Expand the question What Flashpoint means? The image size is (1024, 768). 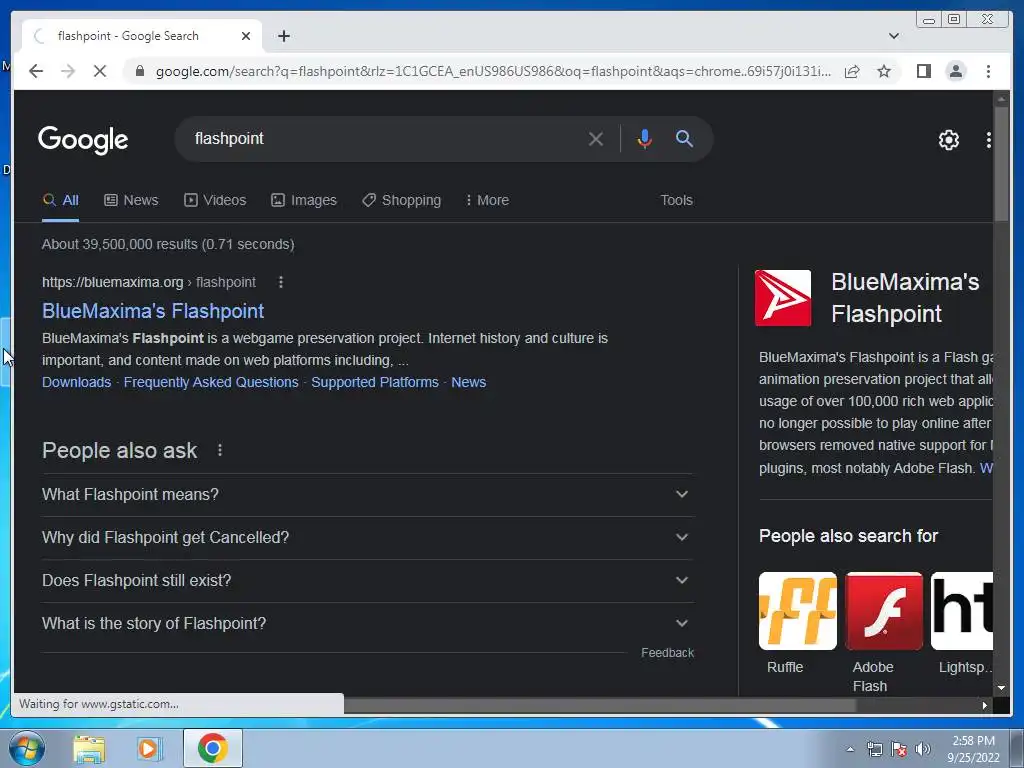coord(367,494)
